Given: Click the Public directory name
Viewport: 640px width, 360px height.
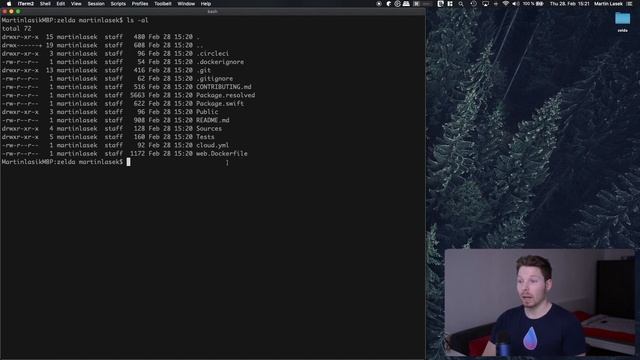Looking at the screenshot, I should point(207,112).
